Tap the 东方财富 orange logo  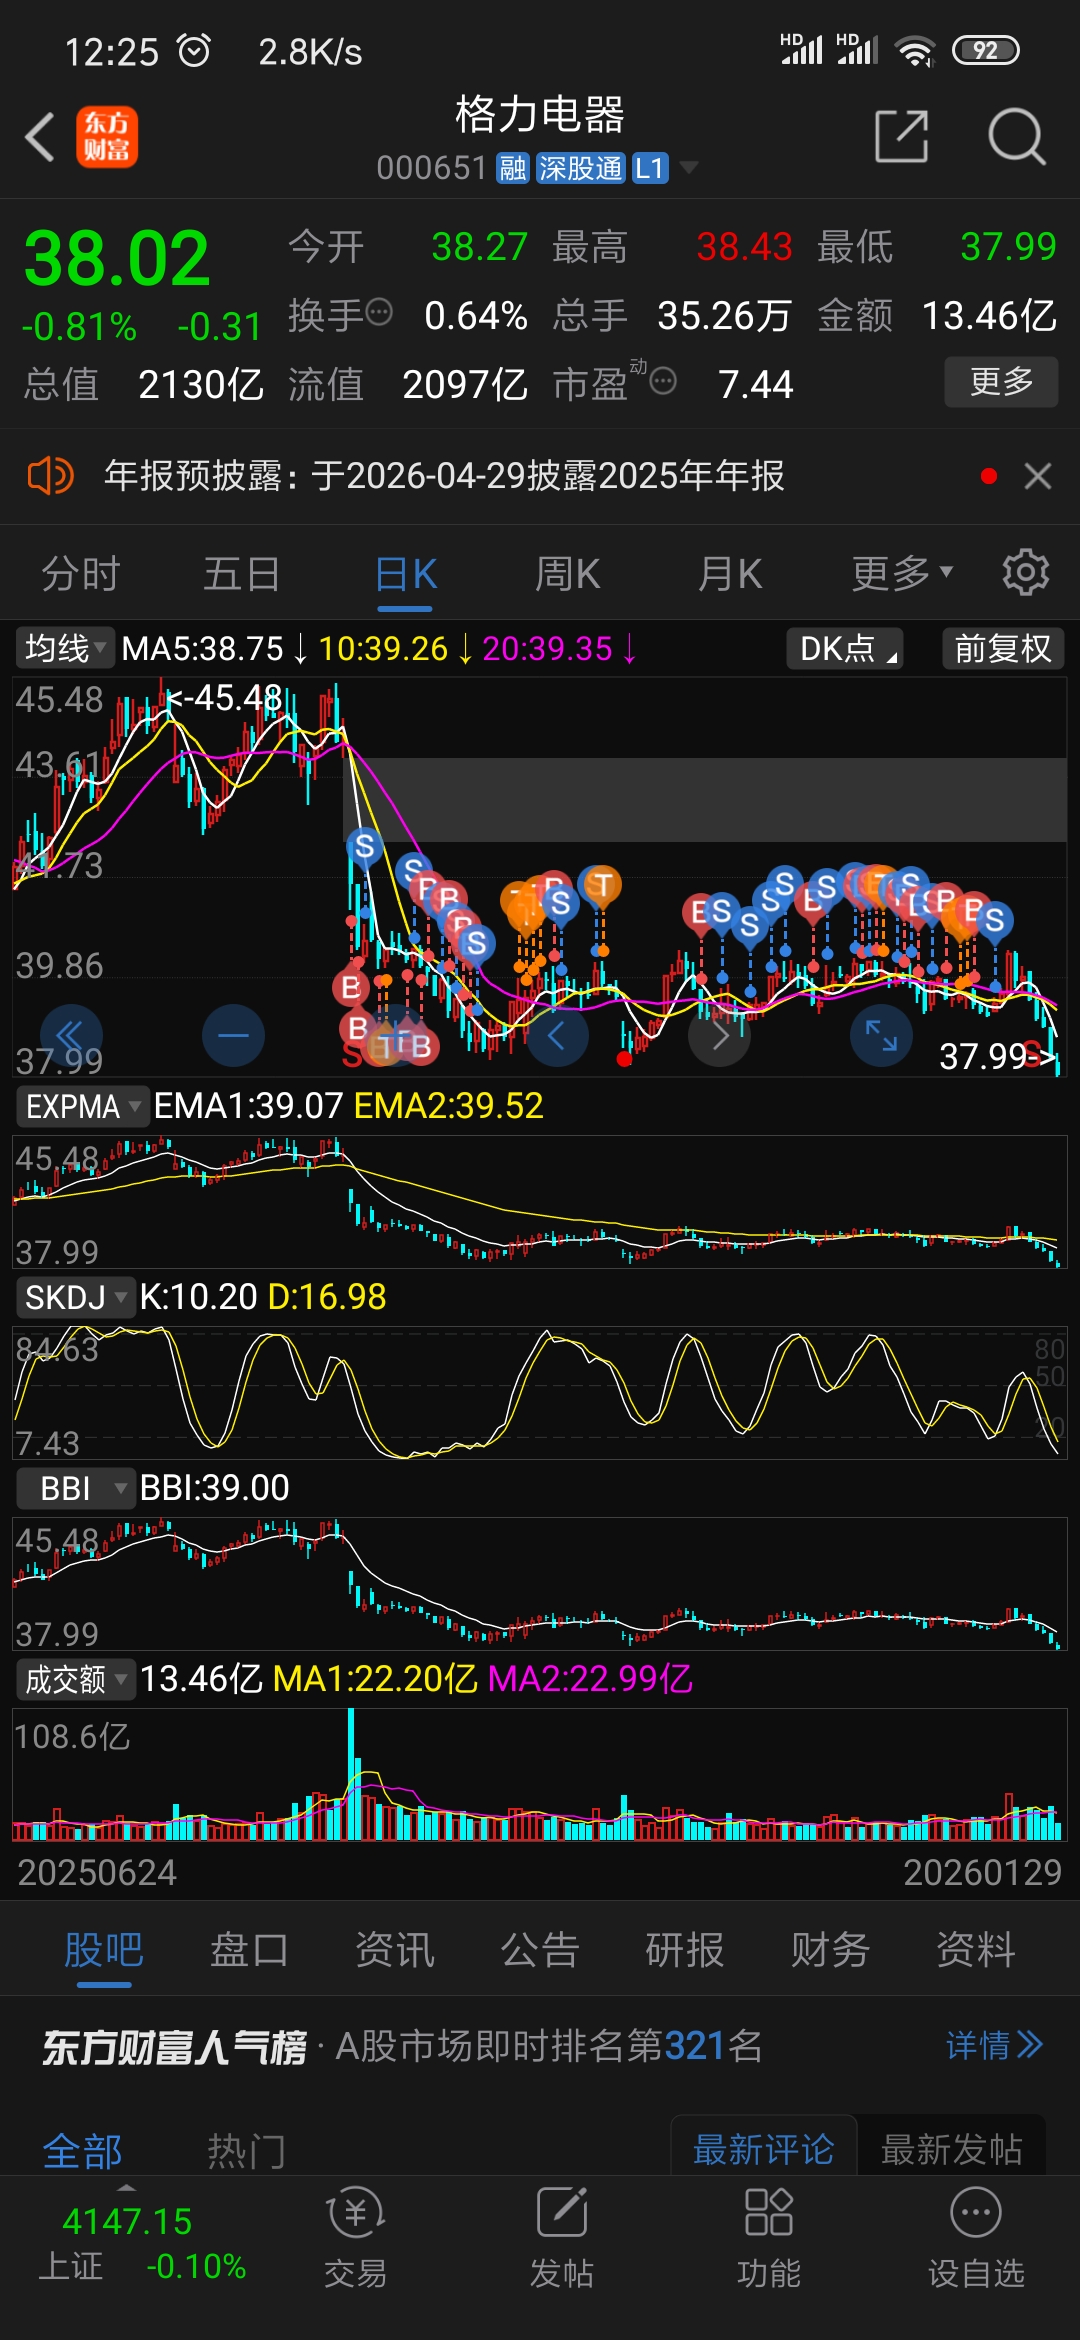(x=107, y=137)
